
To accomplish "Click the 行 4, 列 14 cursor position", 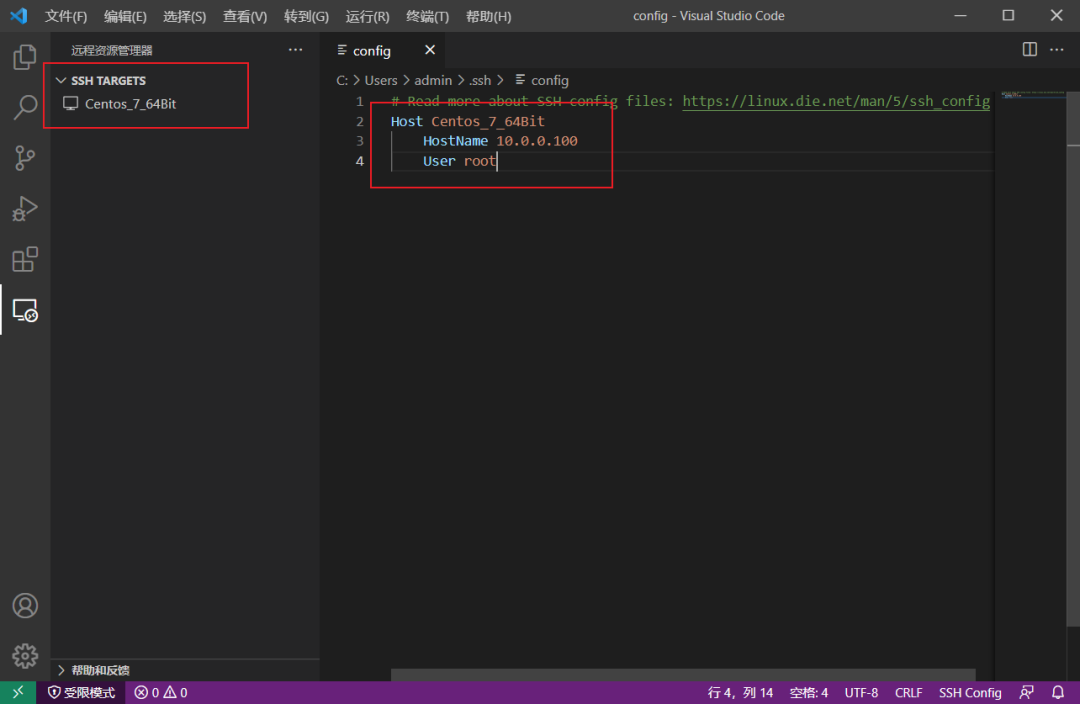I will 740,692.
